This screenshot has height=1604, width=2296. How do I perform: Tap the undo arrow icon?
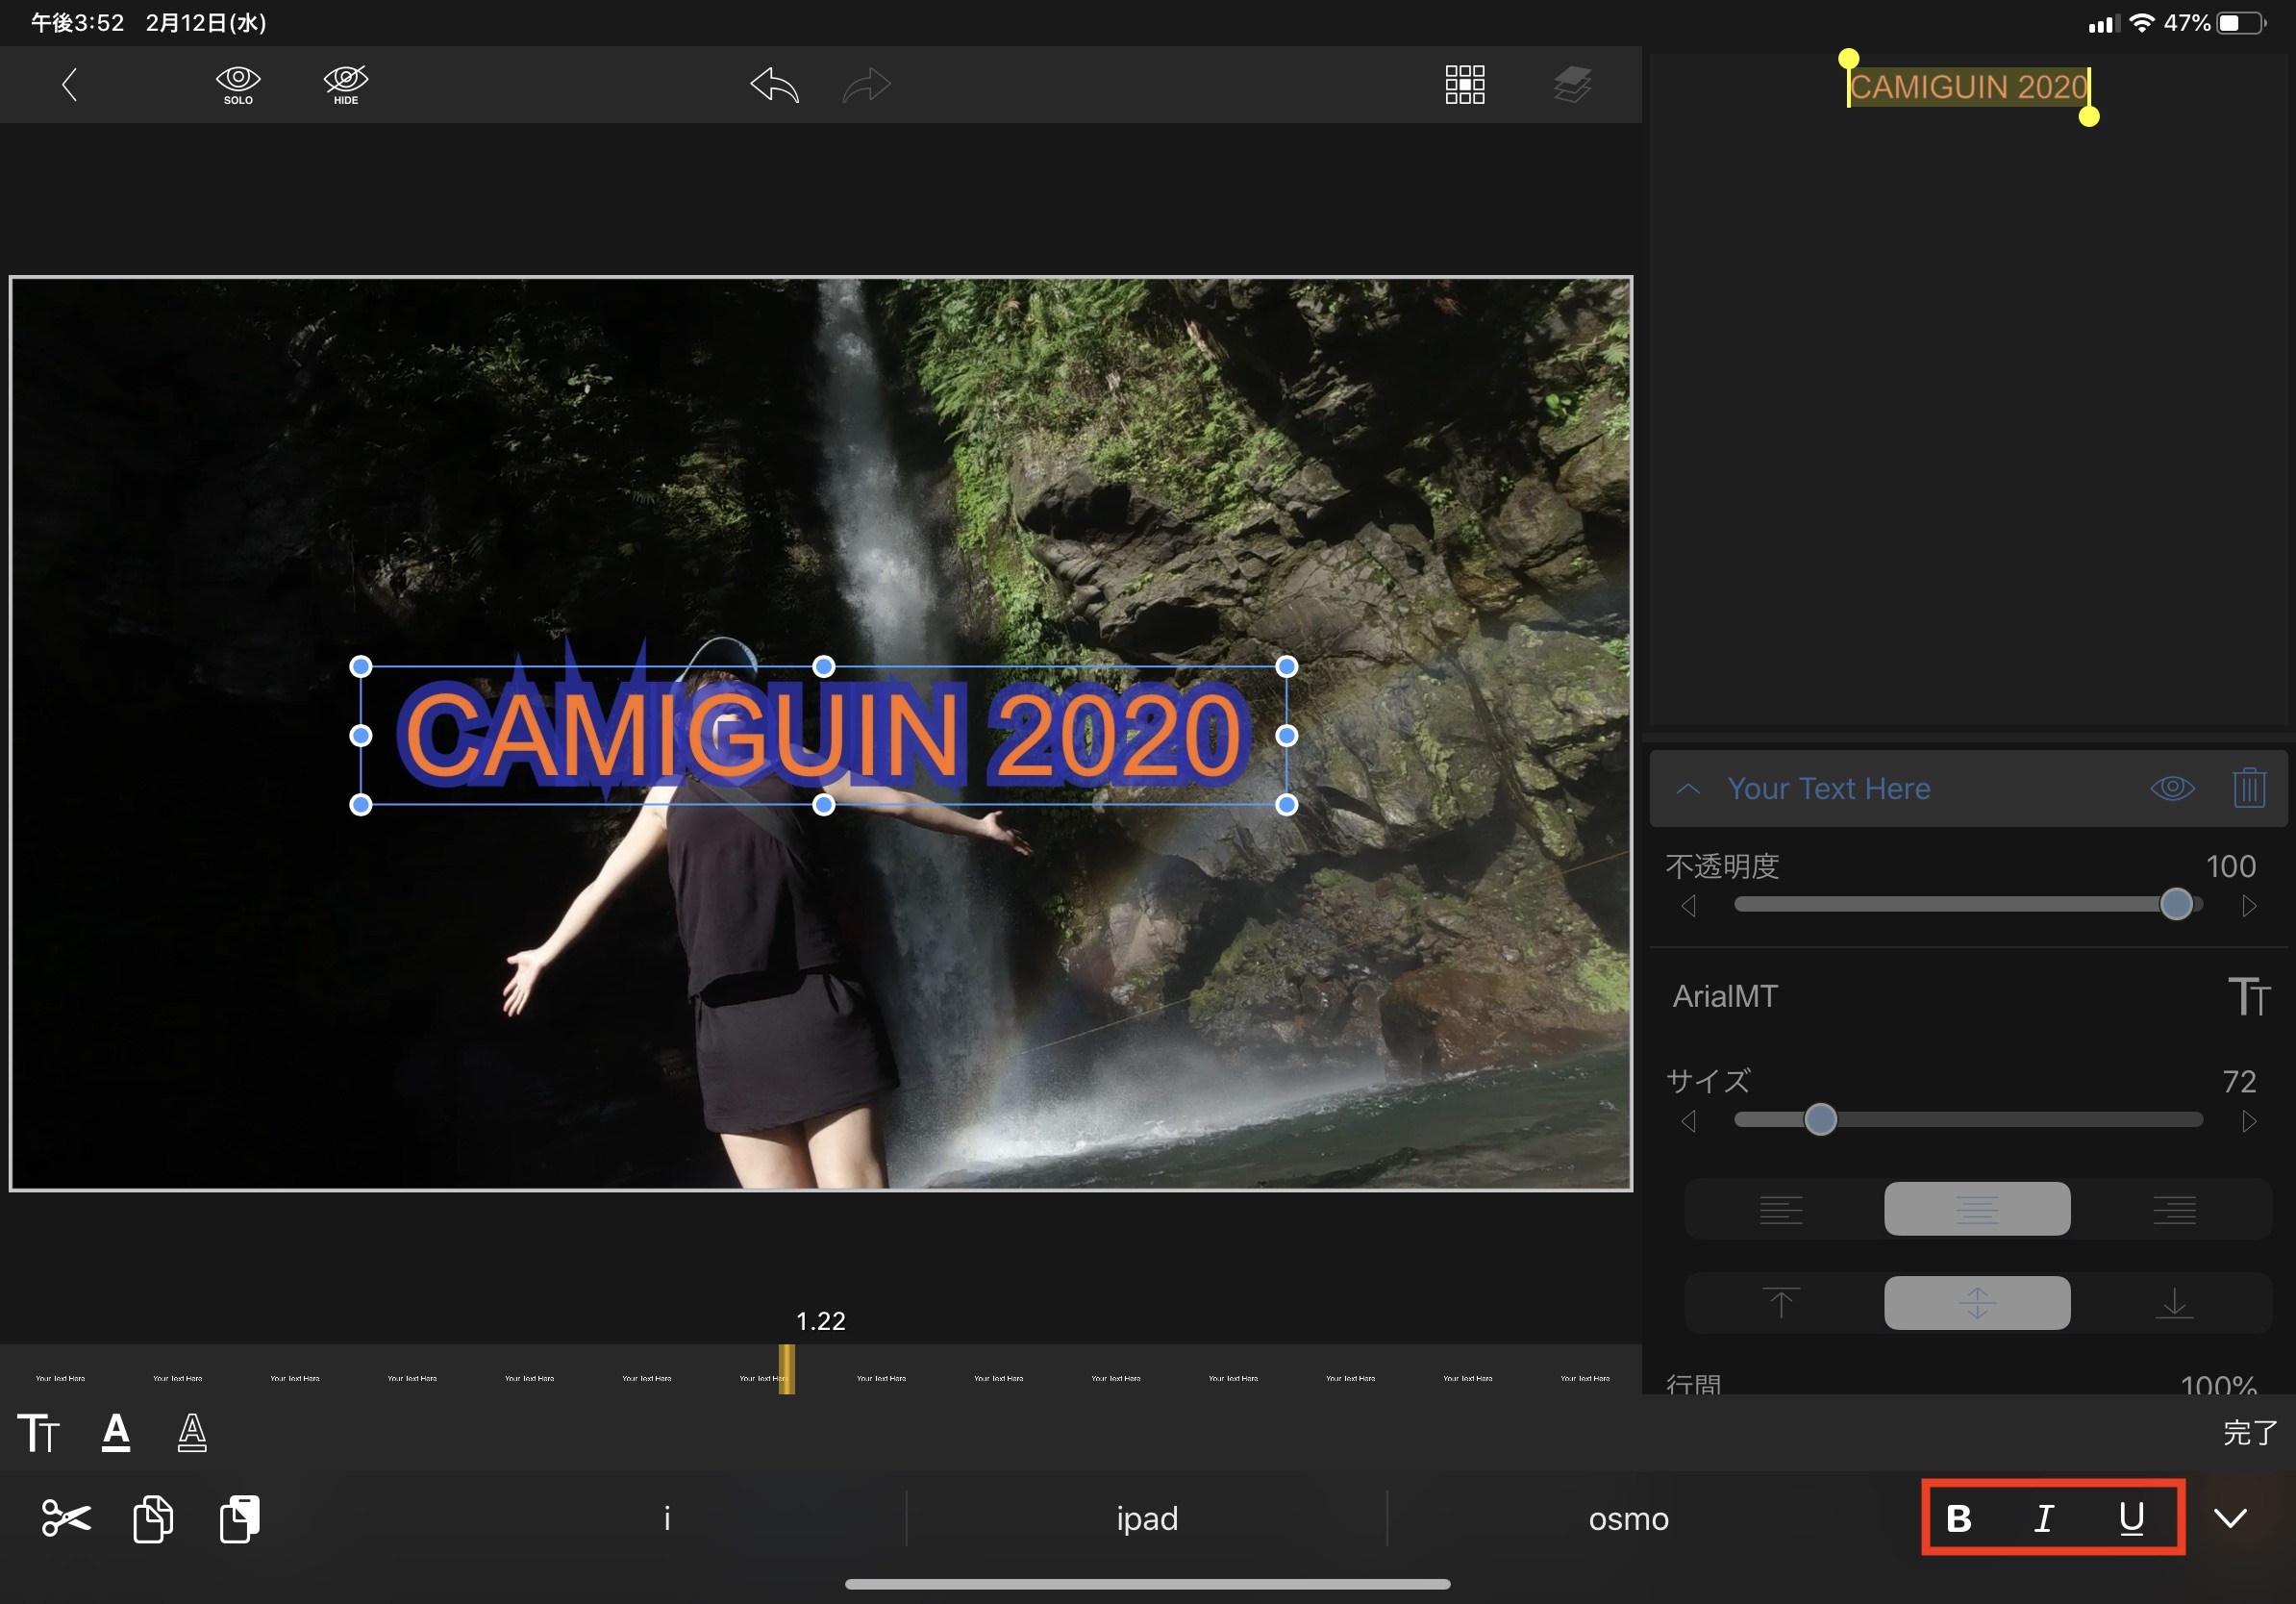point(775,85)
